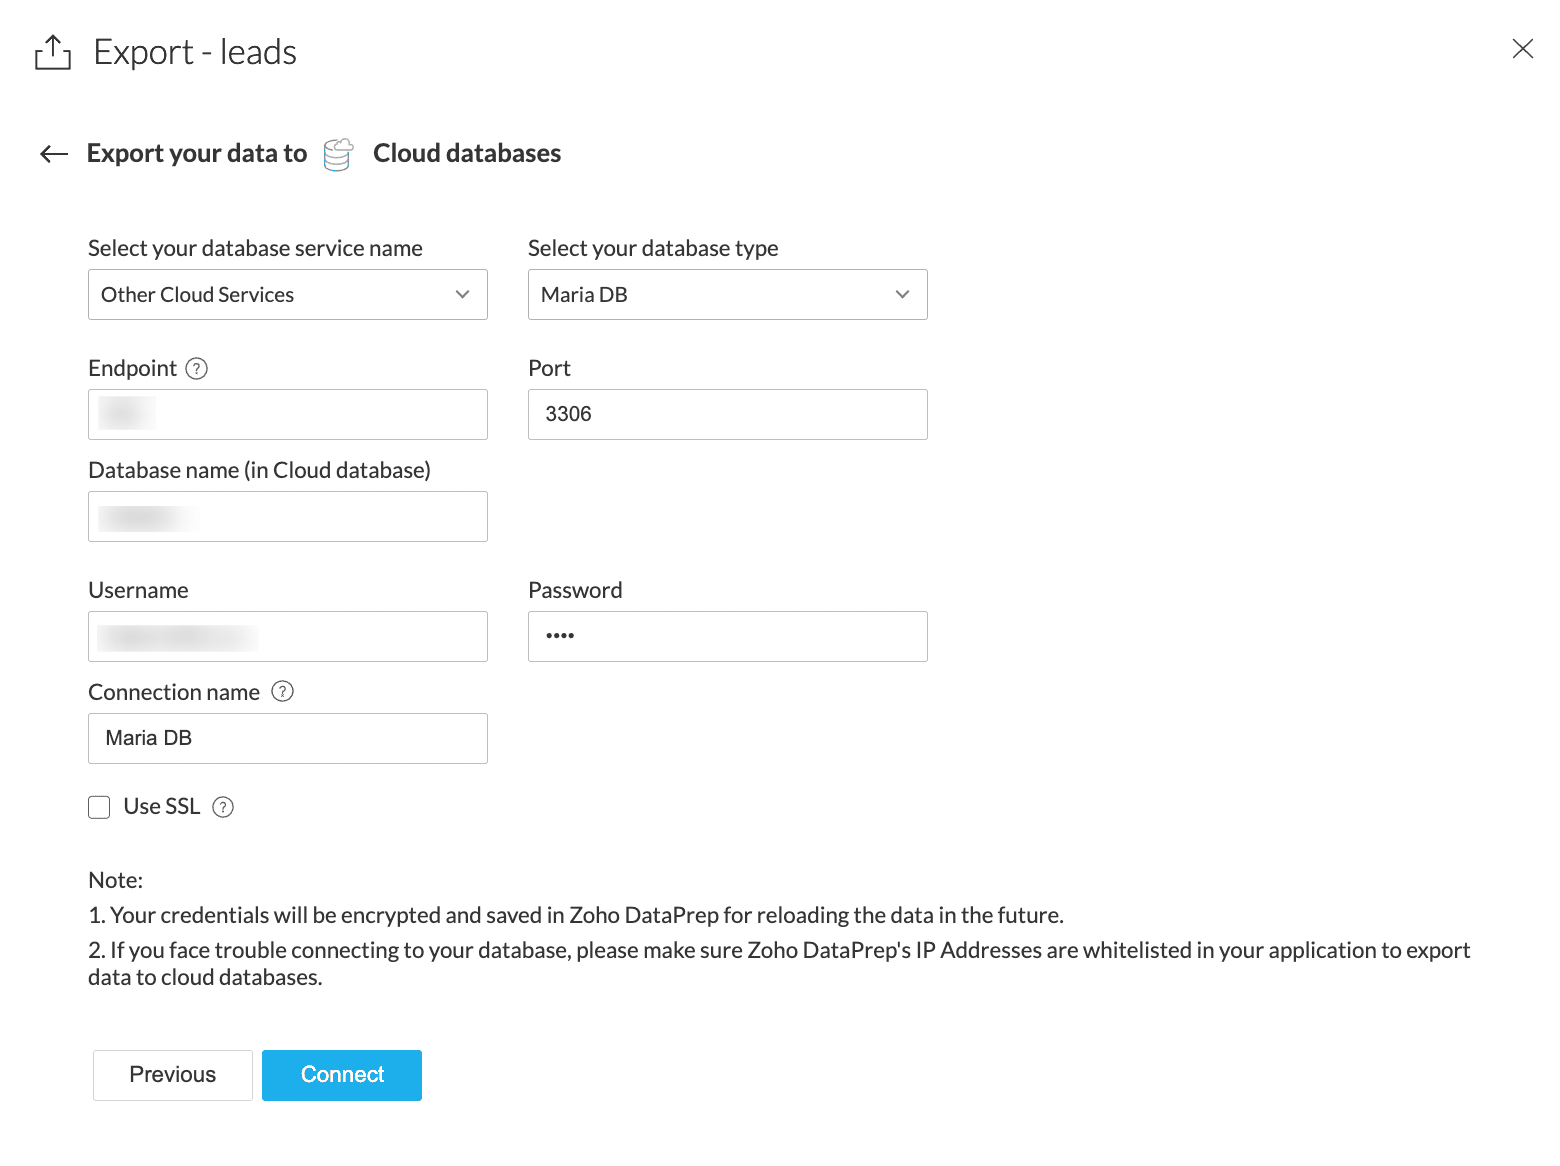
Task: Open the Endpoint help tooltip icon
Action: 197,369
